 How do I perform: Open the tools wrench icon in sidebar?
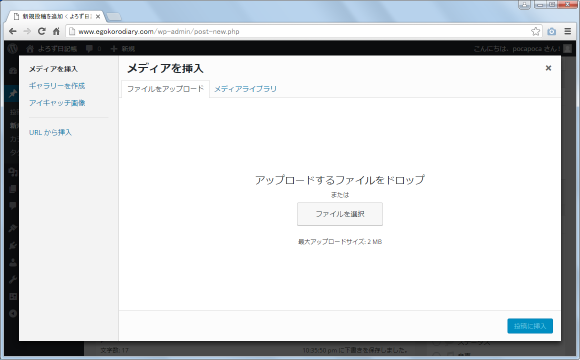[x=13, y=279]
